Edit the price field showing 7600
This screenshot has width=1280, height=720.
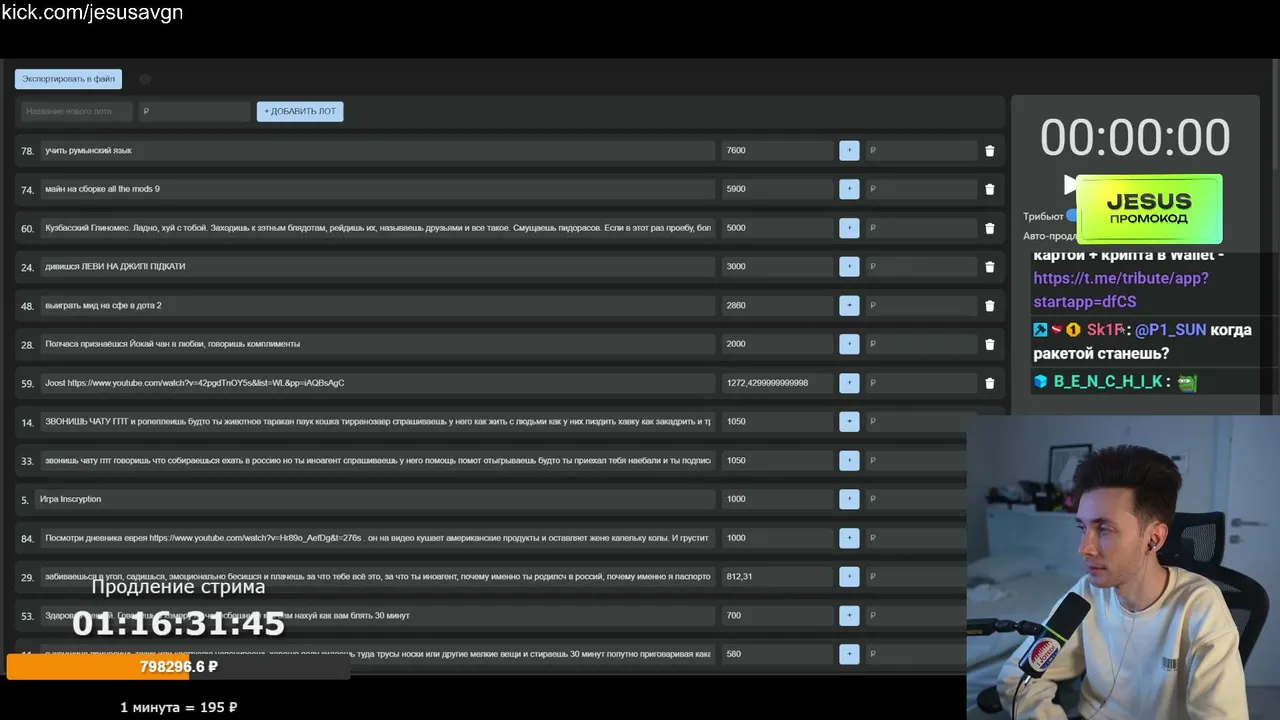click(777, 151)
